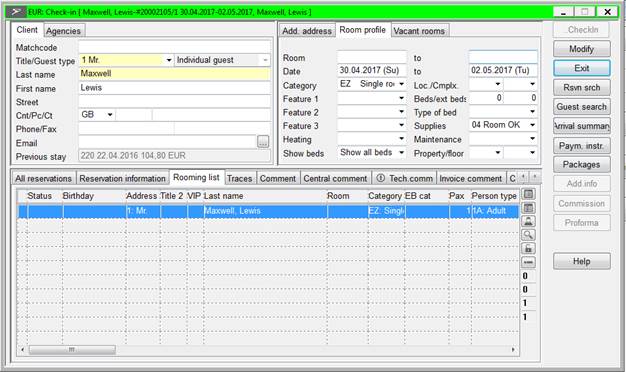
Task: Open the Tech.comm tab
Action: pyautogui.click(x=404, y=178)
